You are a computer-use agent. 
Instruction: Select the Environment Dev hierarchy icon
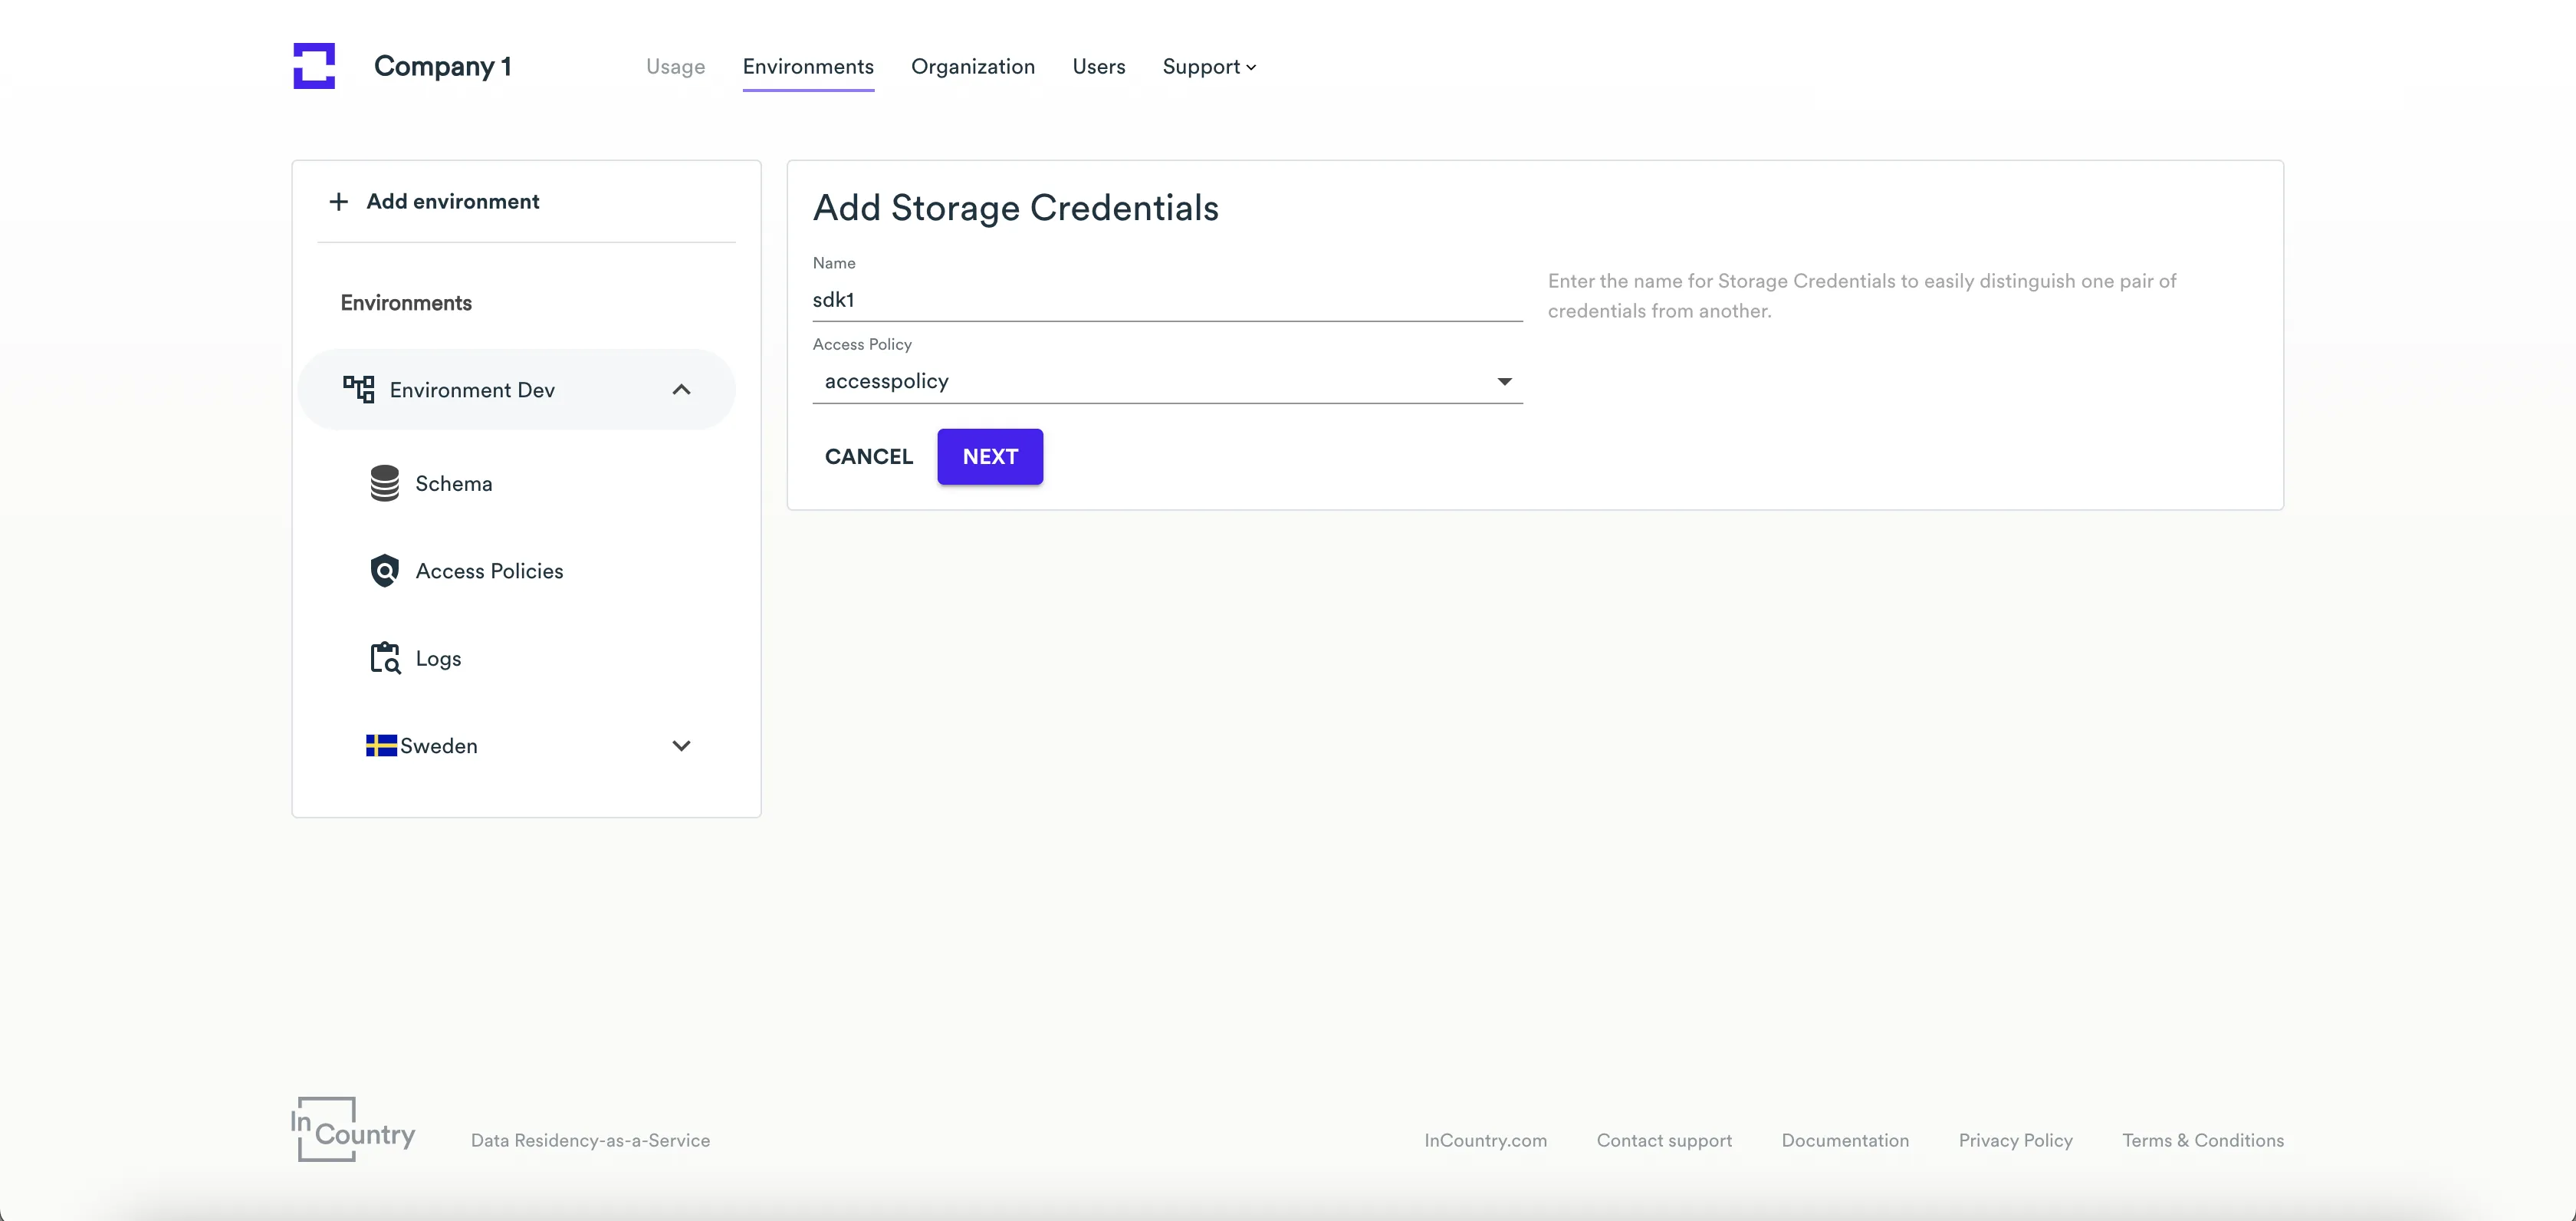(360, 389)
